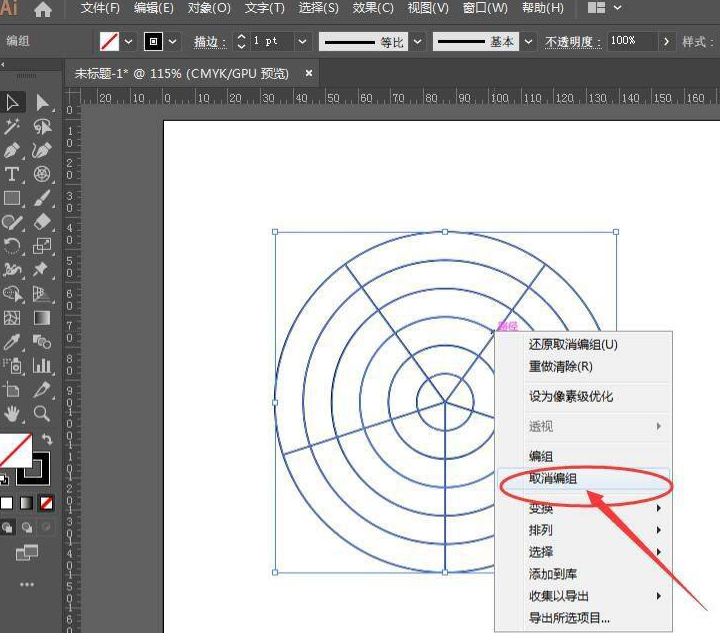
Task: Select the Zoom magnifier tool
Action: (42, 414)
